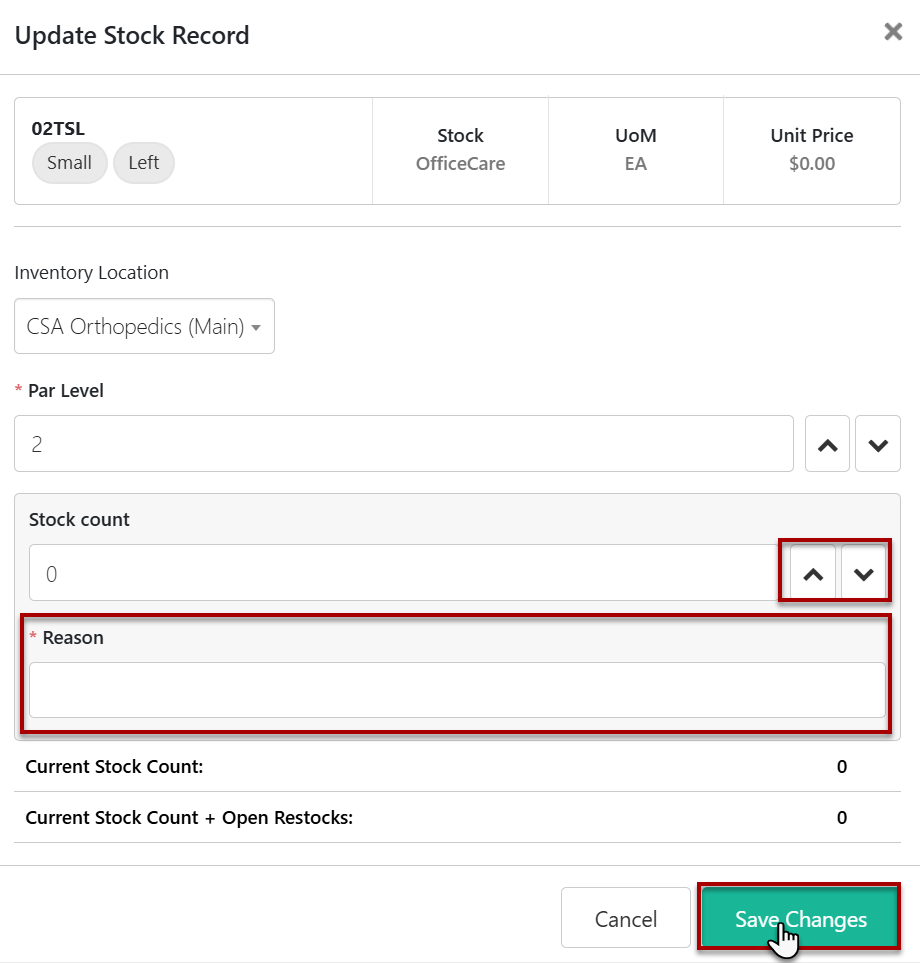Image resolution: width=920 pixels, height=963 pixels.
Task: Decrease the Par Level with down arrow
Action: (x=878, y=445)
